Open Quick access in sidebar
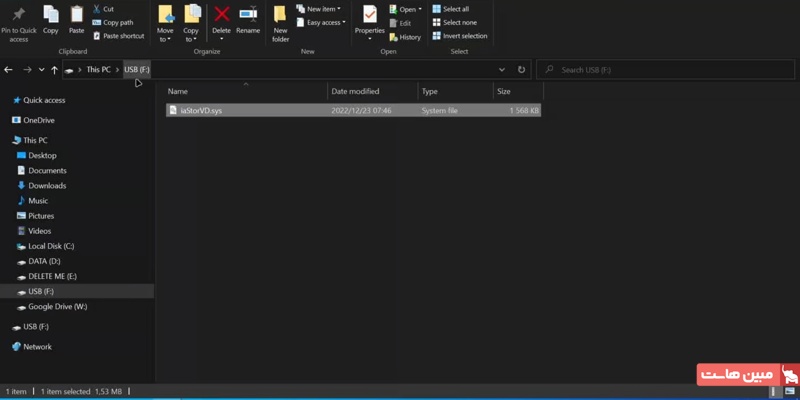Viewport: 800px width, 400px height. (x=39, y=101)
